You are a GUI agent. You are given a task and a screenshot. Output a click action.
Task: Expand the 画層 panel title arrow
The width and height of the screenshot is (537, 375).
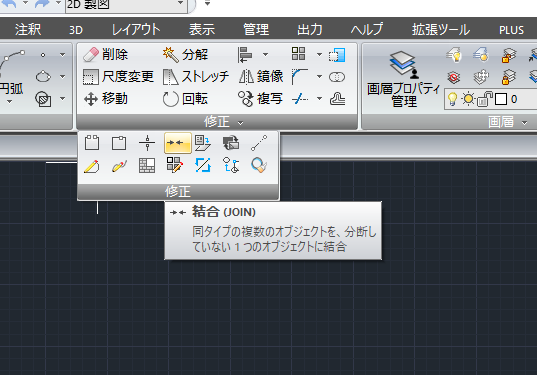click(525, 123)
